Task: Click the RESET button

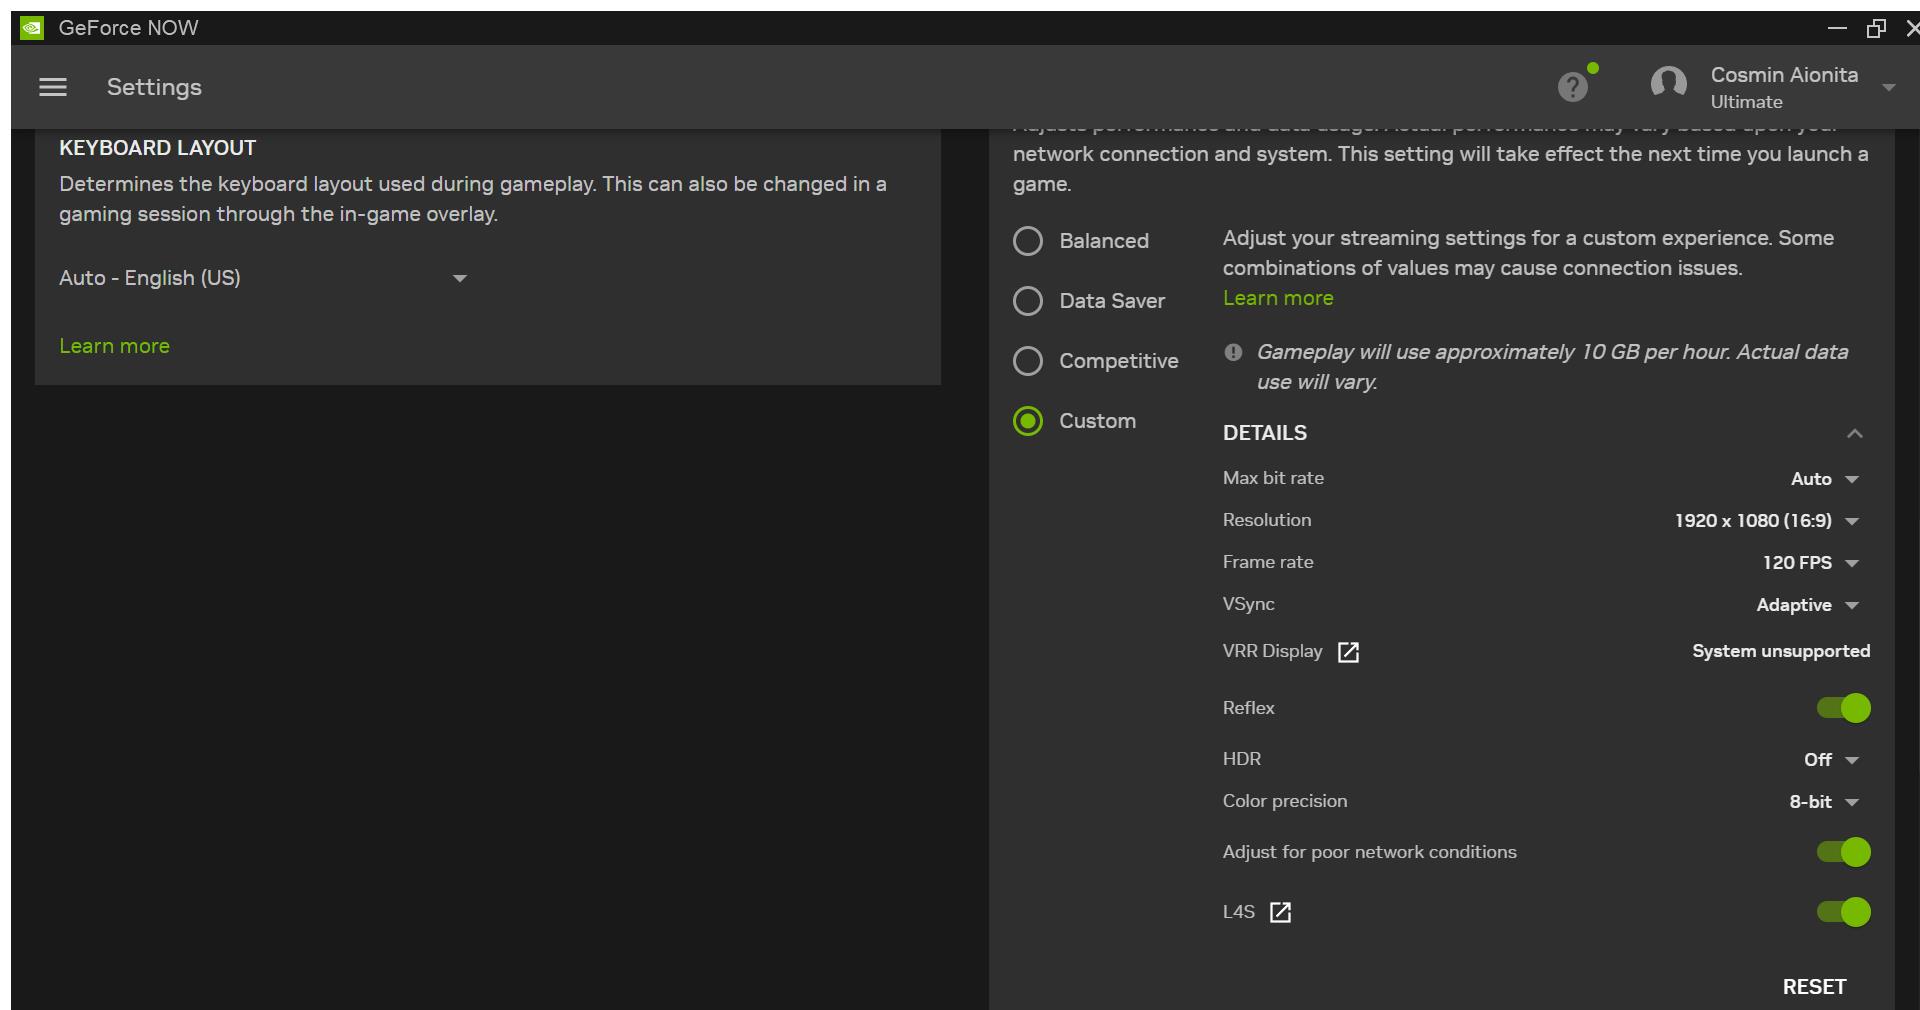Action: (1814, 987)
